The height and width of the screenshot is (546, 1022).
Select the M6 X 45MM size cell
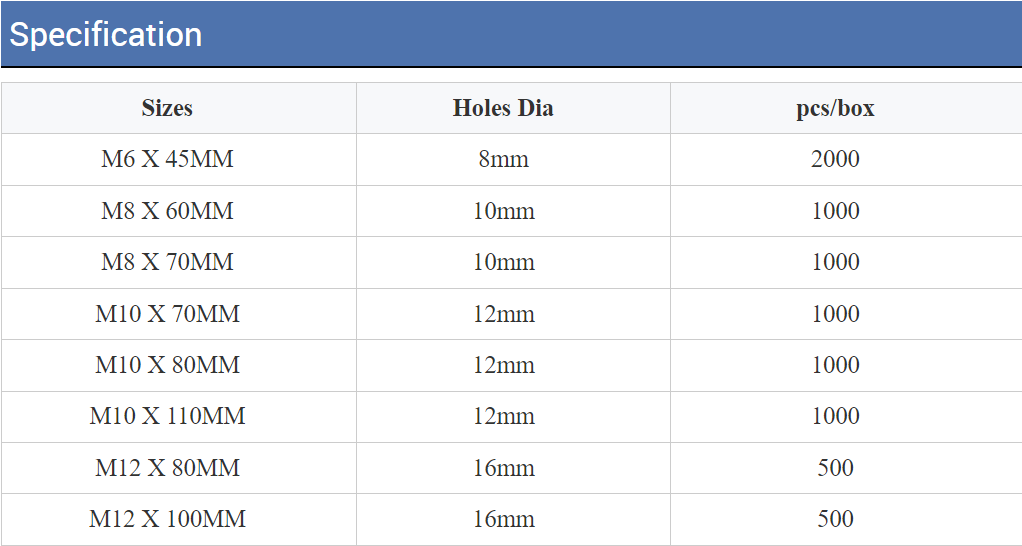pos(167,159)
